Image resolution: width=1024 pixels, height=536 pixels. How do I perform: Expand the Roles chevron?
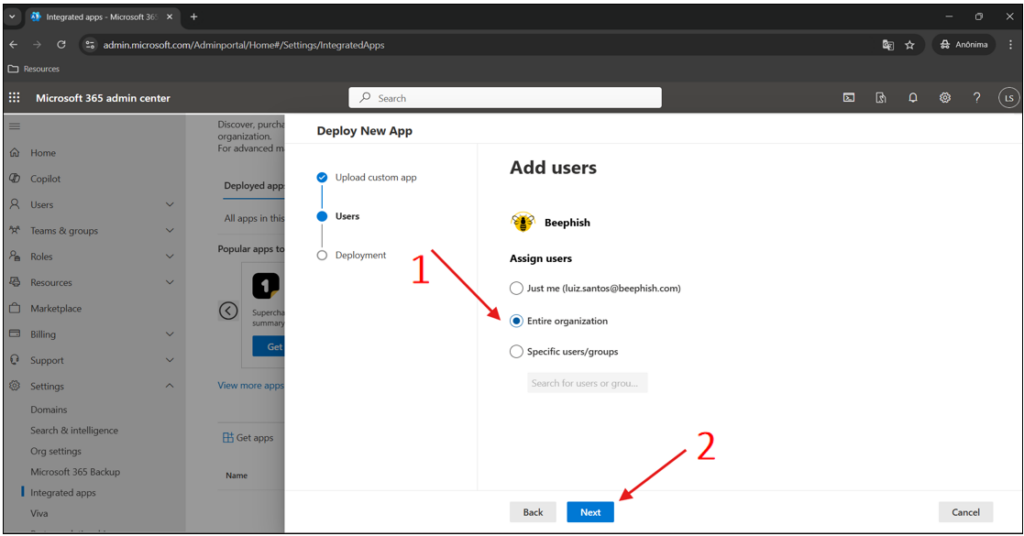tap(170, 256)
